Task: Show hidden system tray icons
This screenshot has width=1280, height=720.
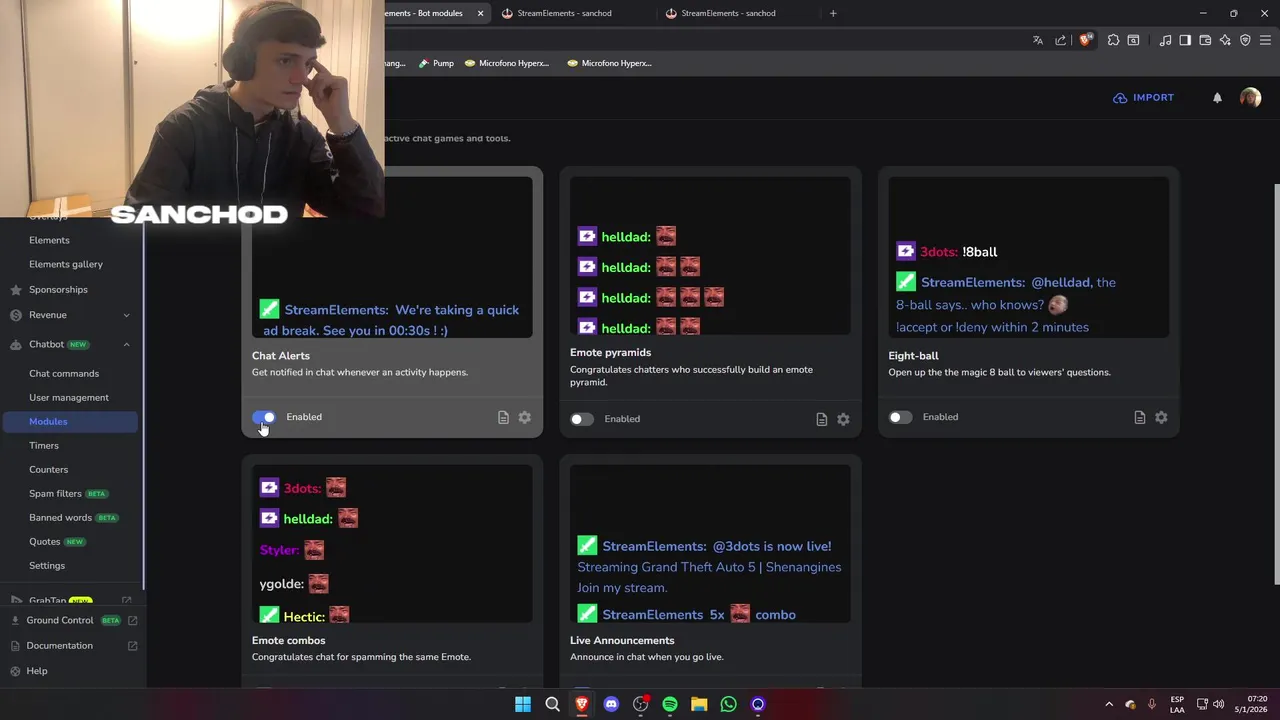Action: coord(1108,704)
